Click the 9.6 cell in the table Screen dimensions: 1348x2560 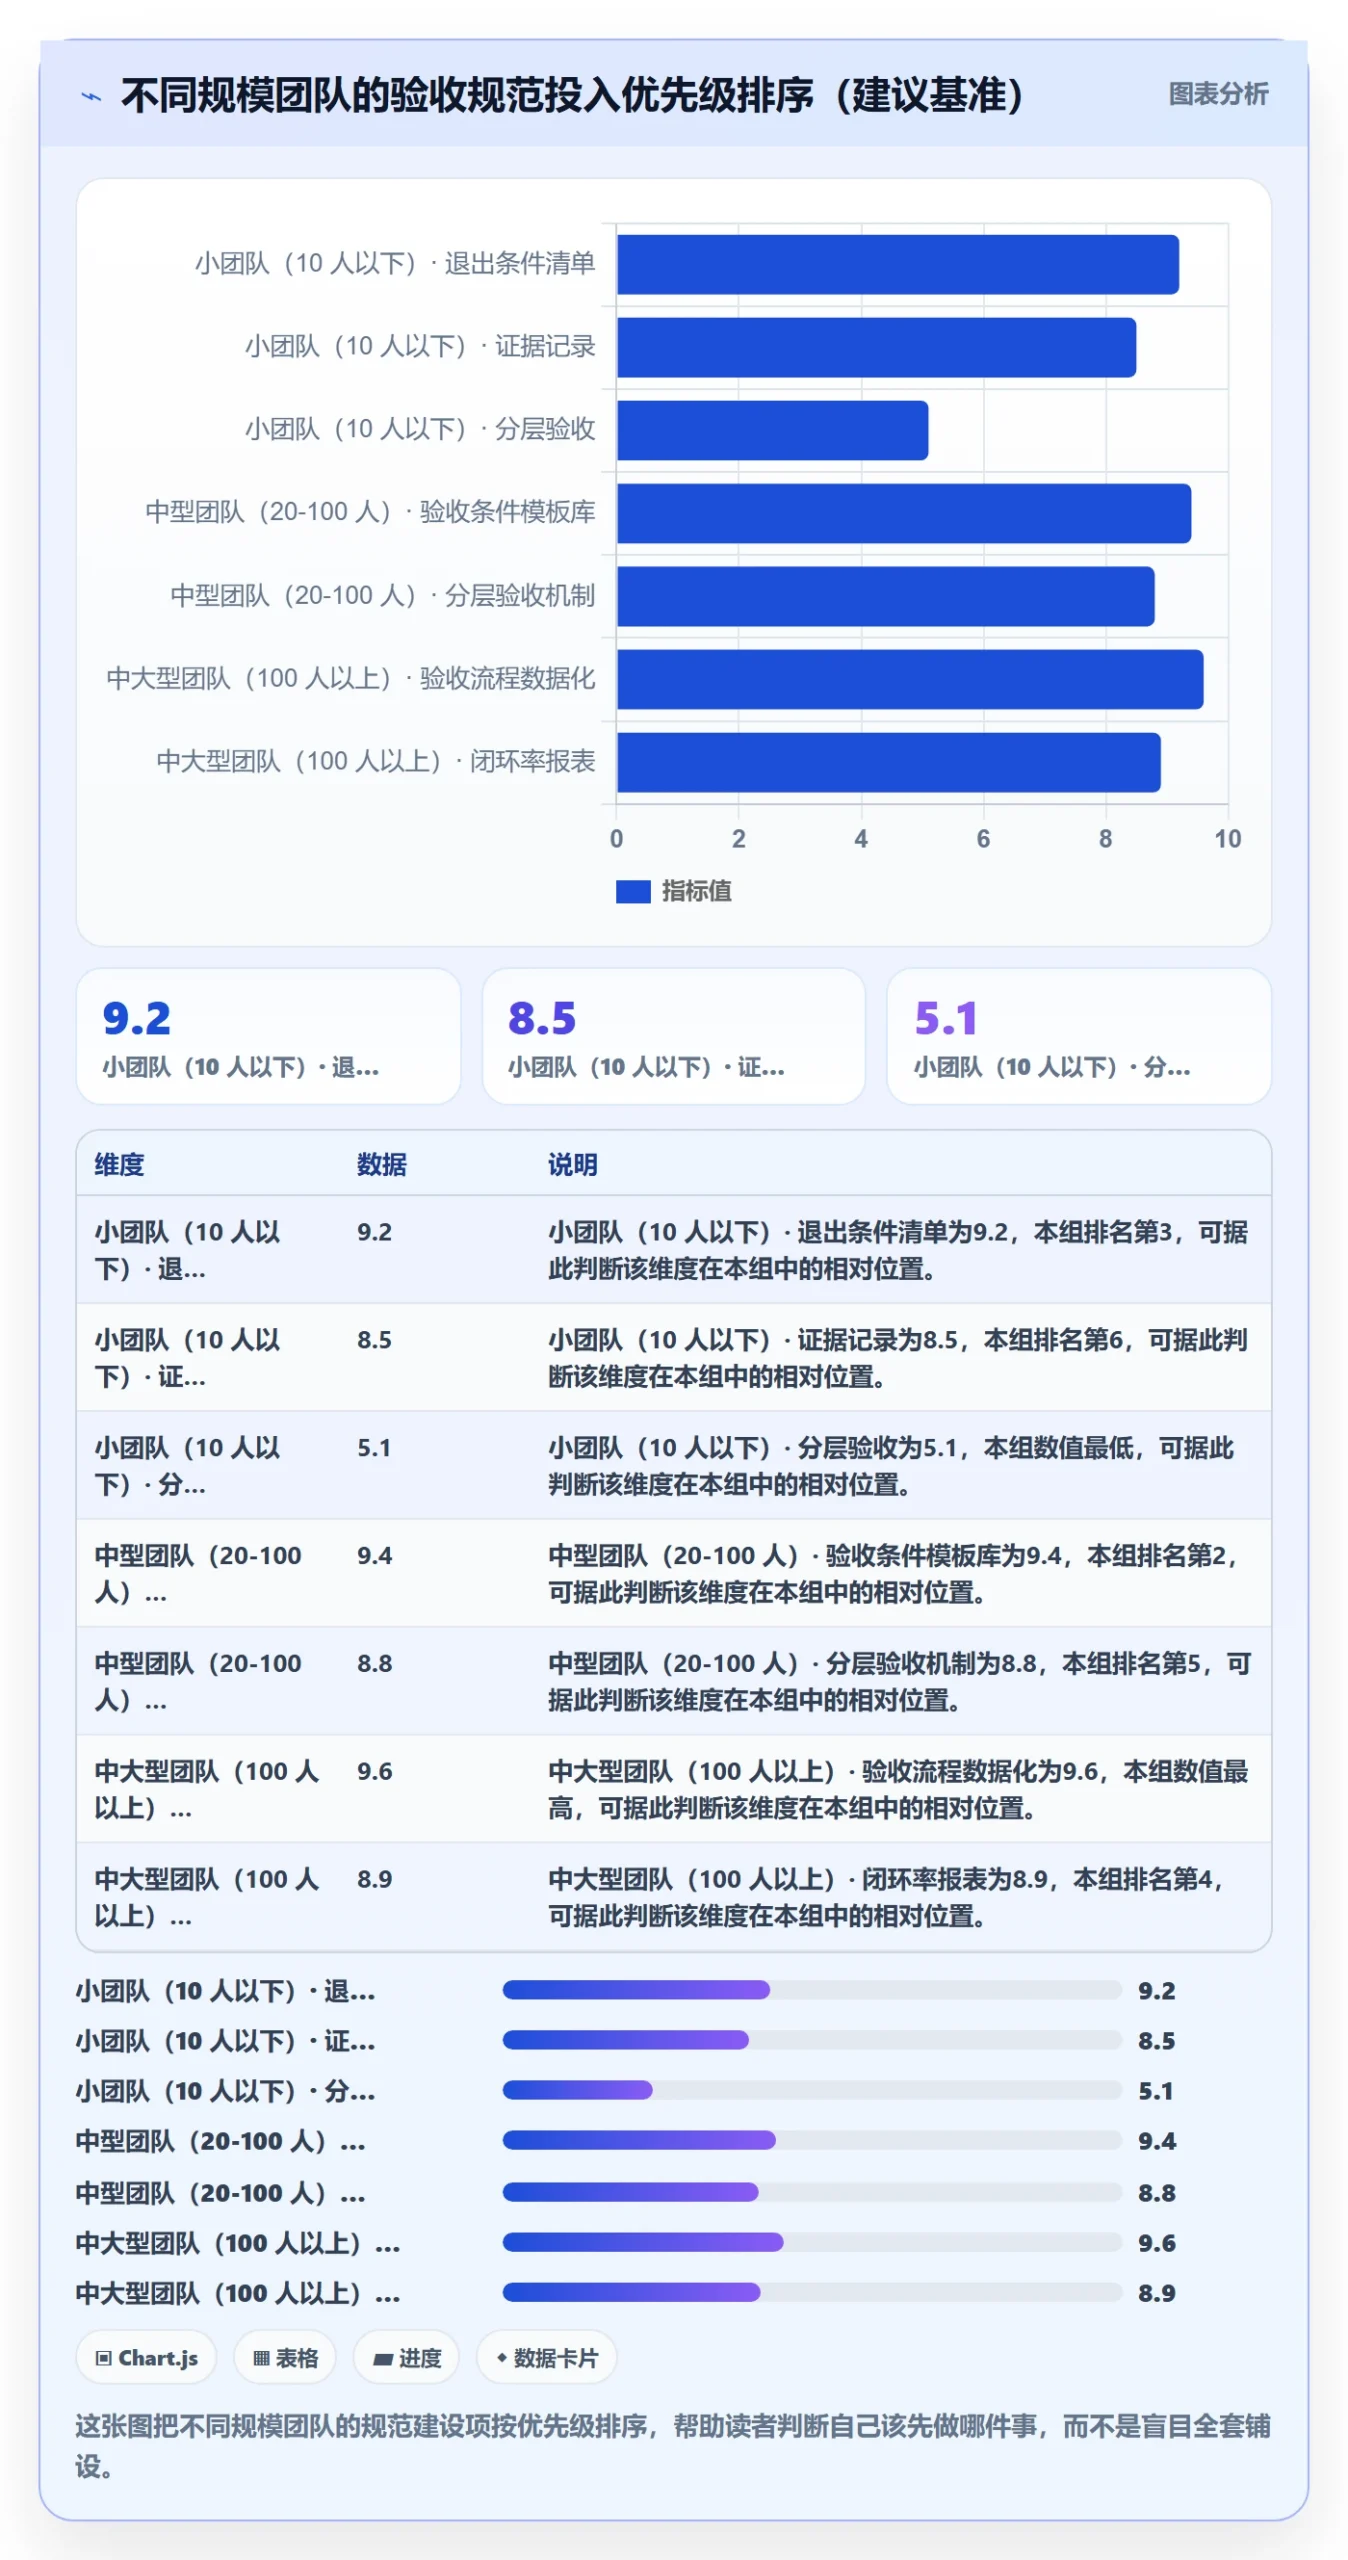[x=374, y=1771]
